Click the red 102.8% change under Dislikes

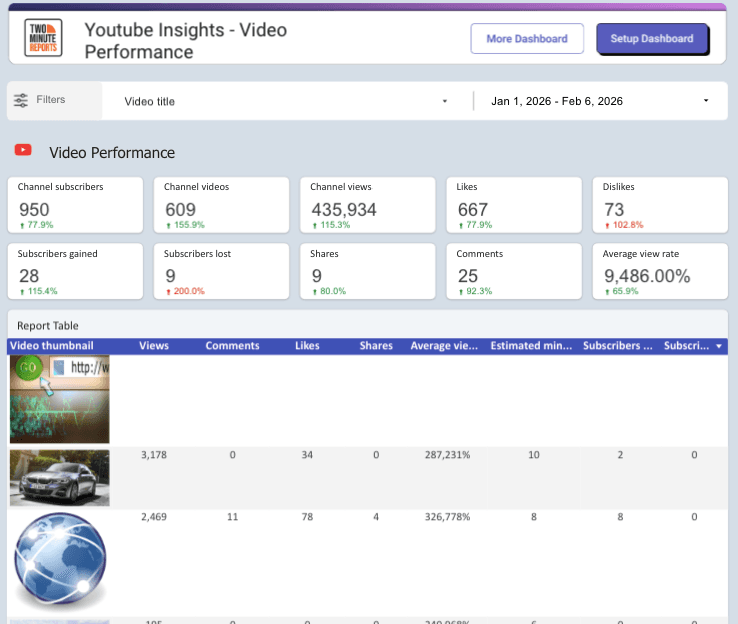[624, 225]
